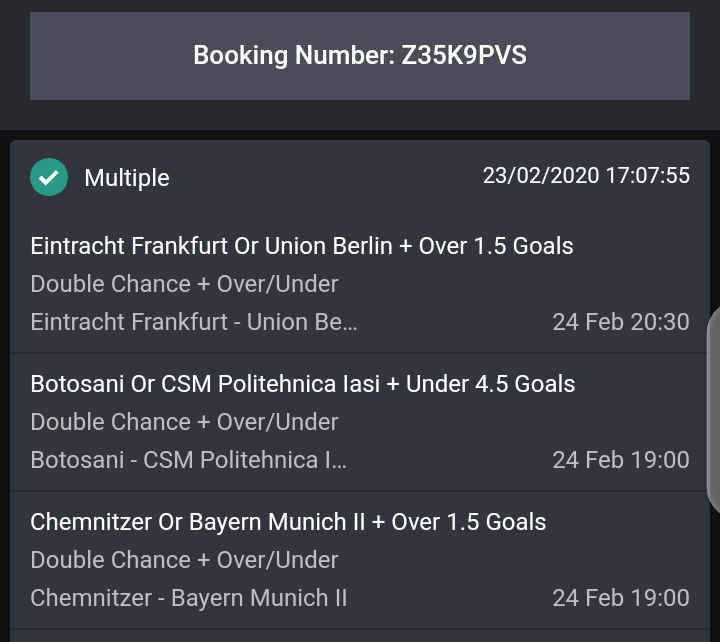The image size is (720, 642).
Task: Select Chemnitzer - Bayern Munich II match name
Action: 189,598
